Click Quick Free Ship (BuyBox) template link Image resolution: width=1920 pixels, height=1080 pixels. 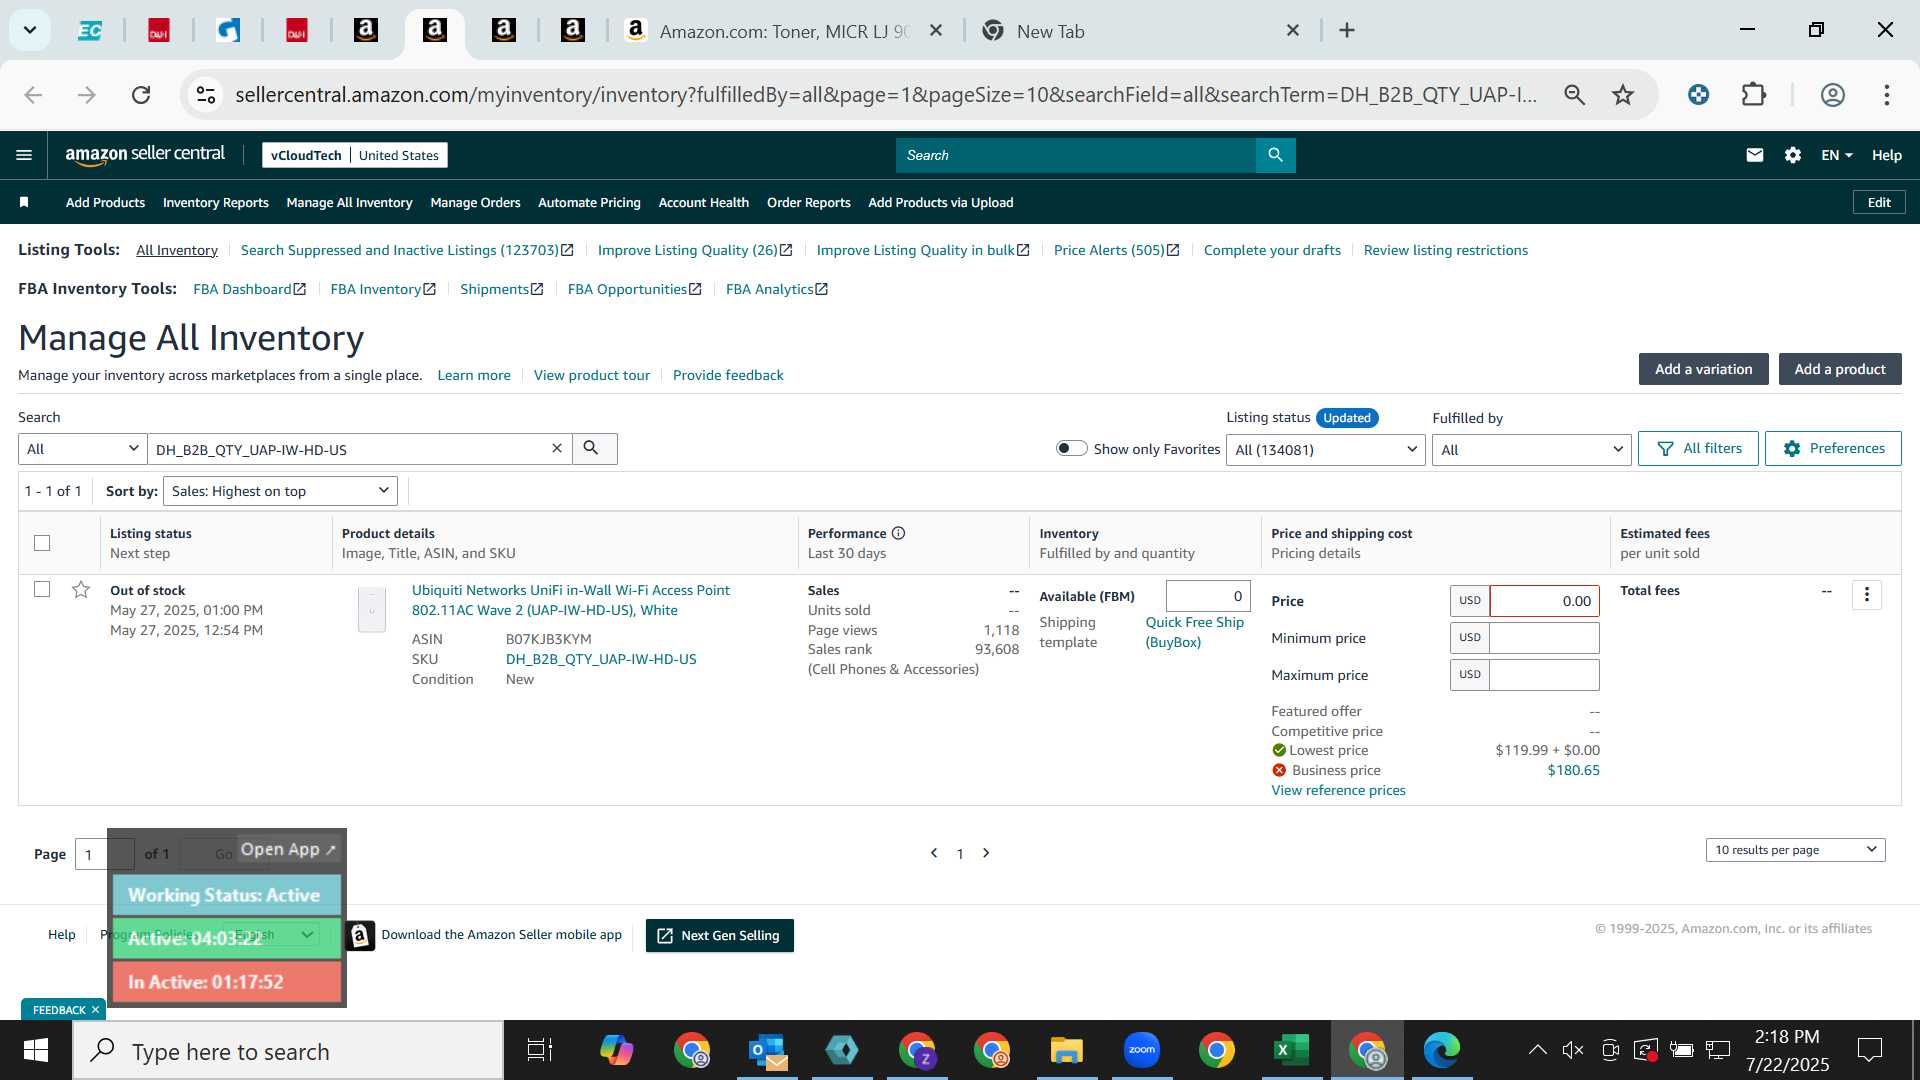click(1194, 632)
